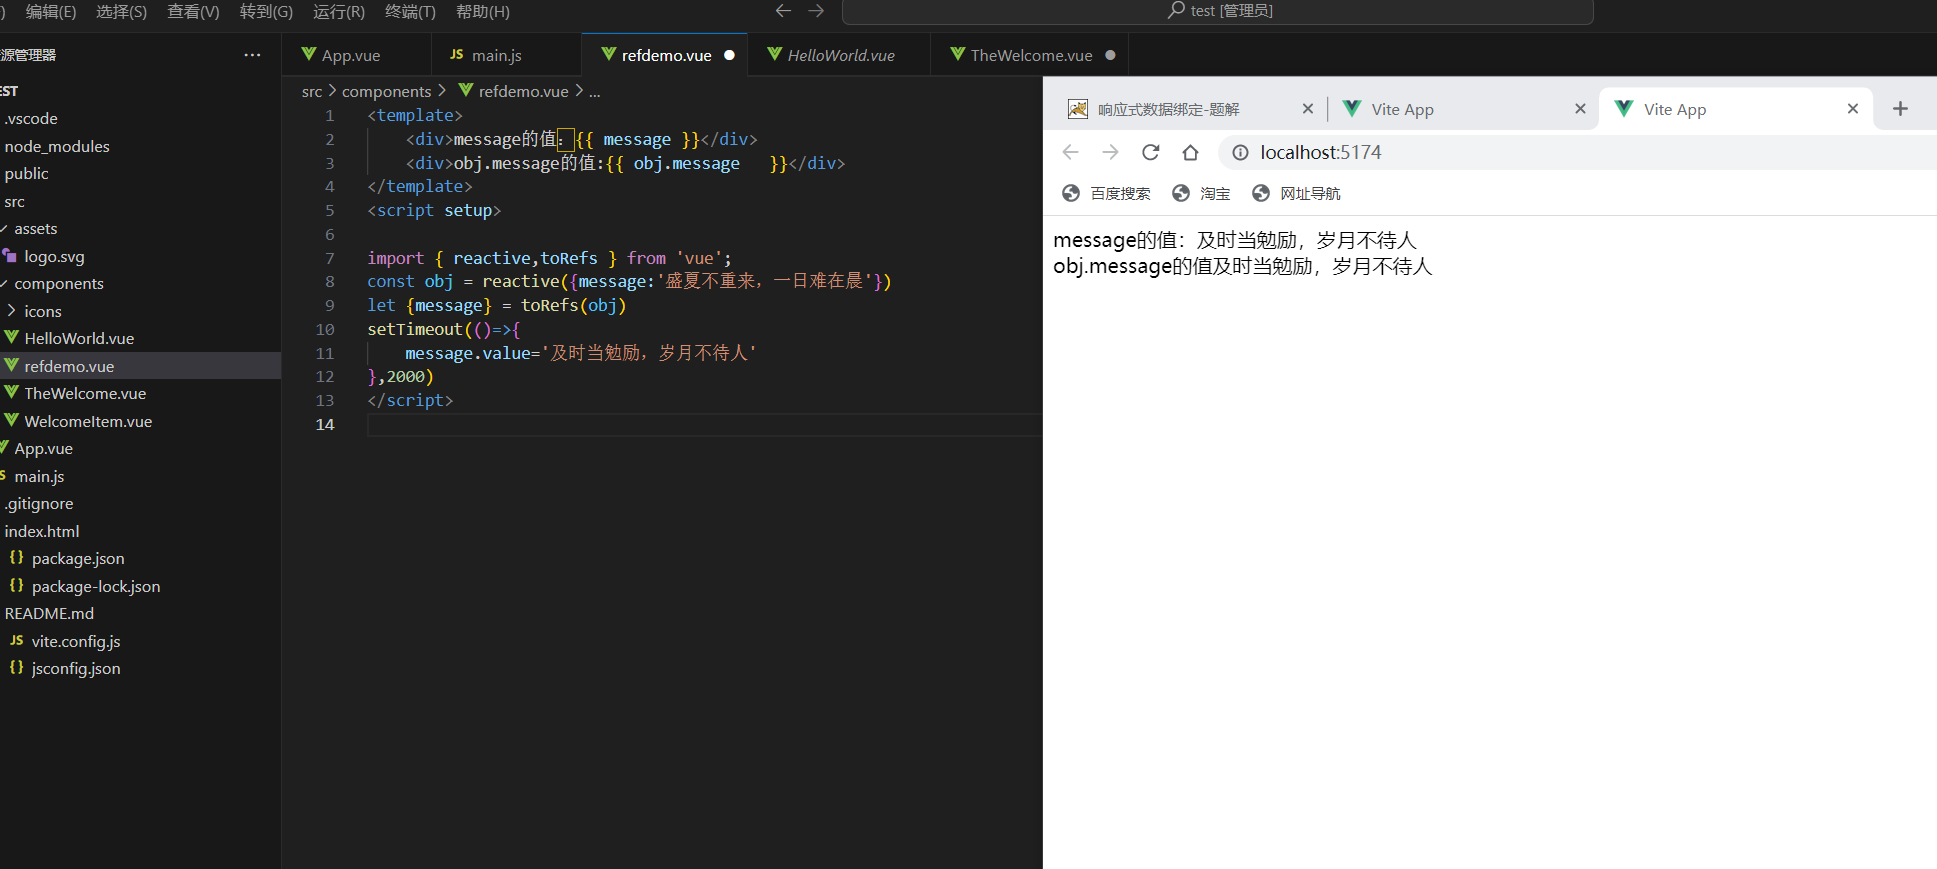Click the search icon in command center
This screenshot has width=1937, height=869.
tap(1176, 10)
